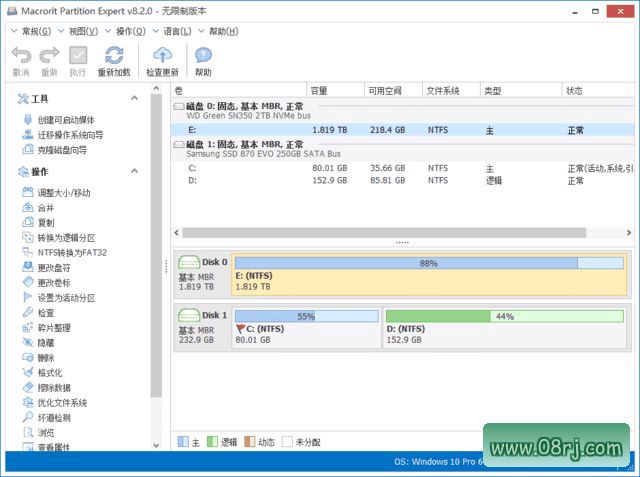640x477 pixels.
Task: Click the dotted horizontal pane splitter handle
Action: 402,243
